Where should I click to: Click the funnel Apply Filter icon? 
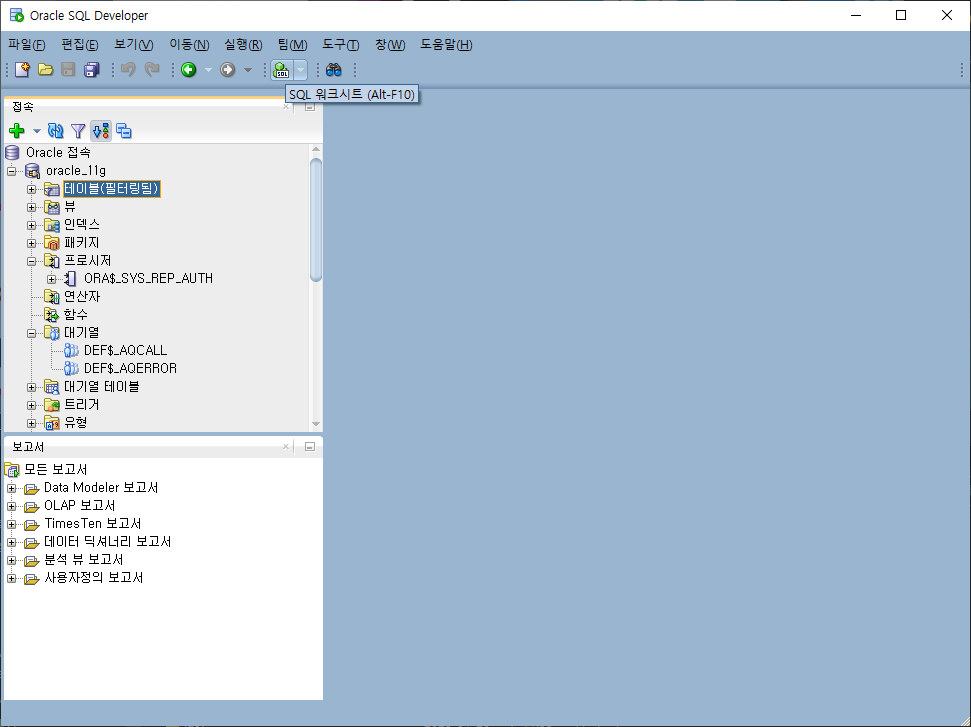coord(78,131)
